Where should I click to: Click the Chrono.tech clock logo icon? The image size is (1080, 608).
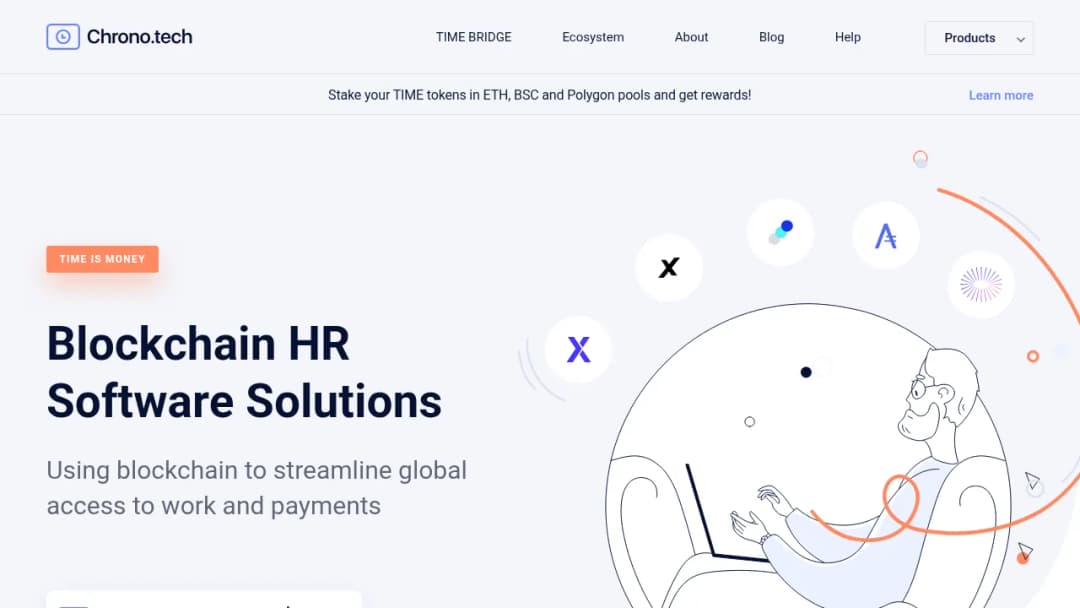click(63, 37)
